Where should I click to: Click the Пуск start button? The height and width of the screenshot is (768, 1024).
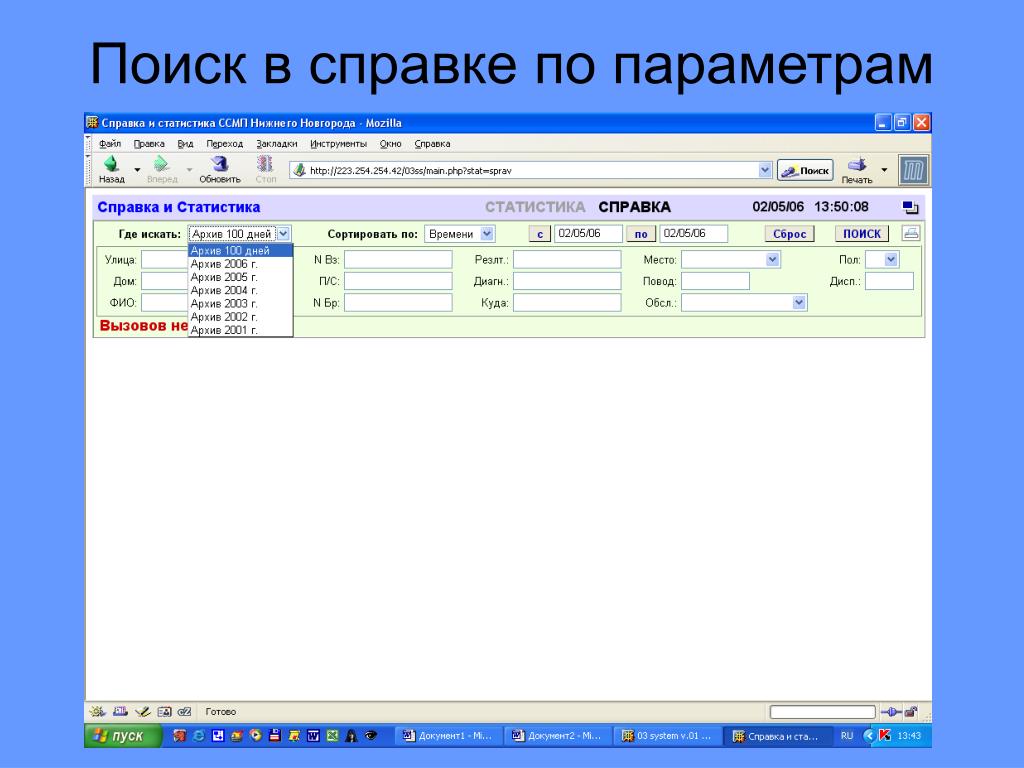click(x=118, y=736)
